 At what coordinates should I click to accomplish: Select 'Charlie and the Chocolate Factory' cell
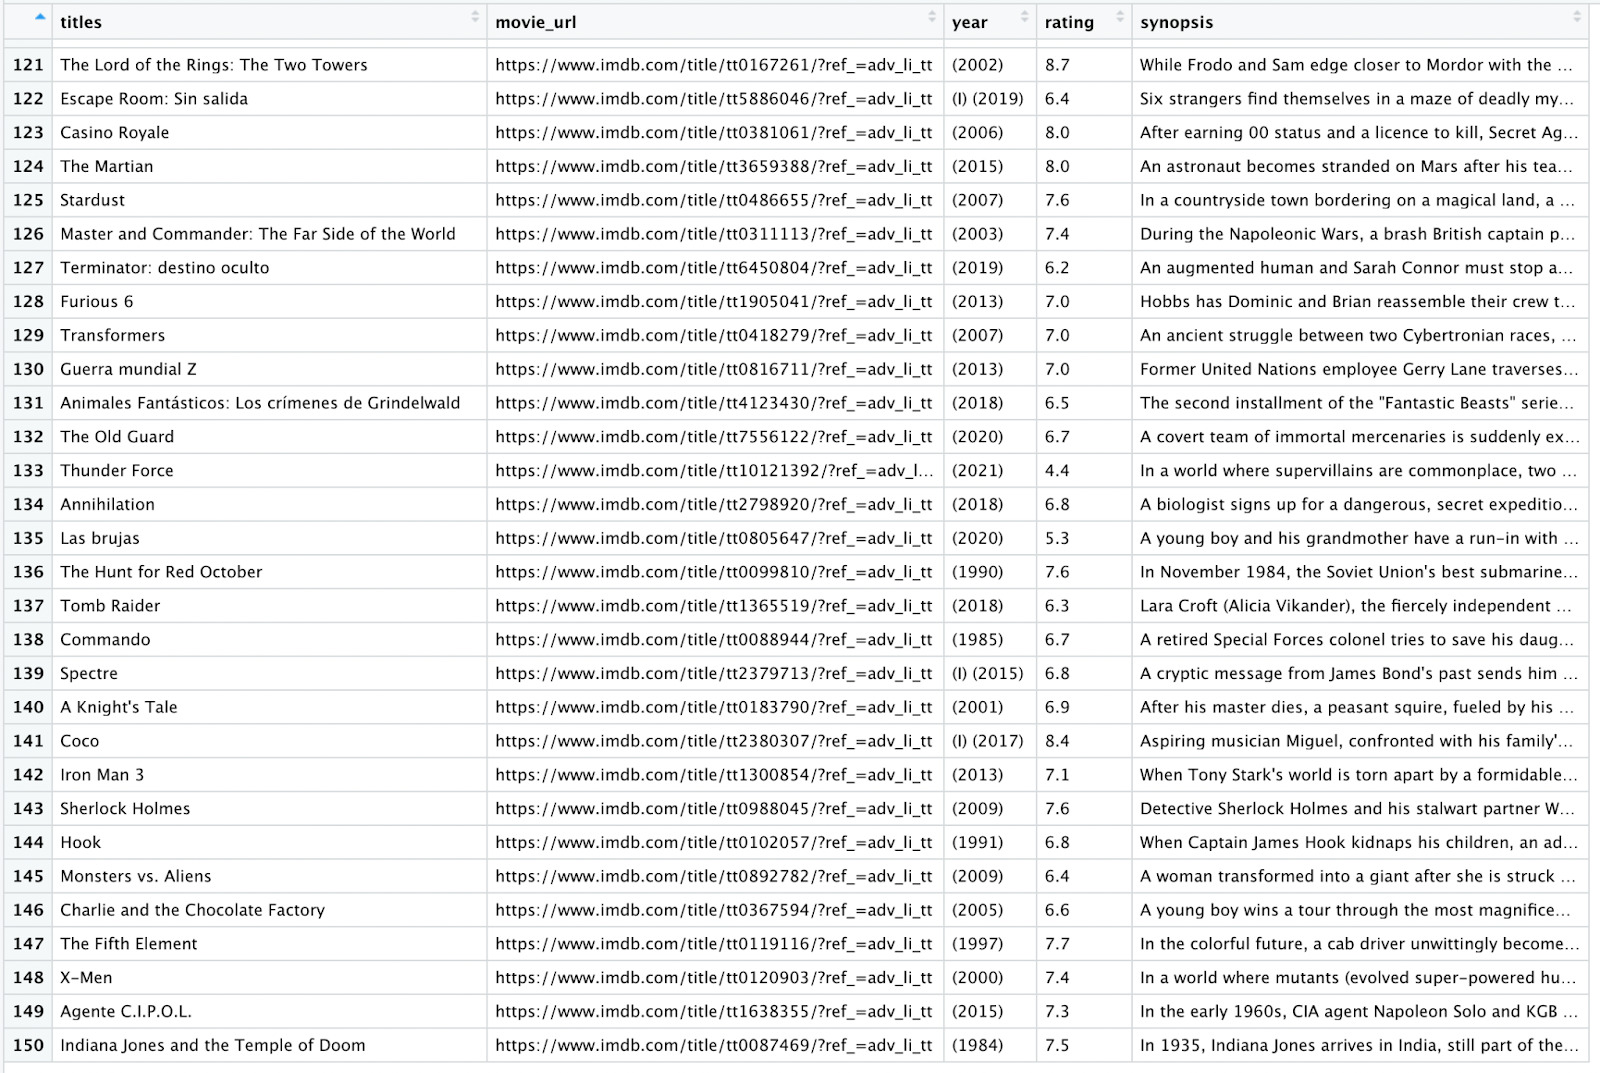(269, 910)
